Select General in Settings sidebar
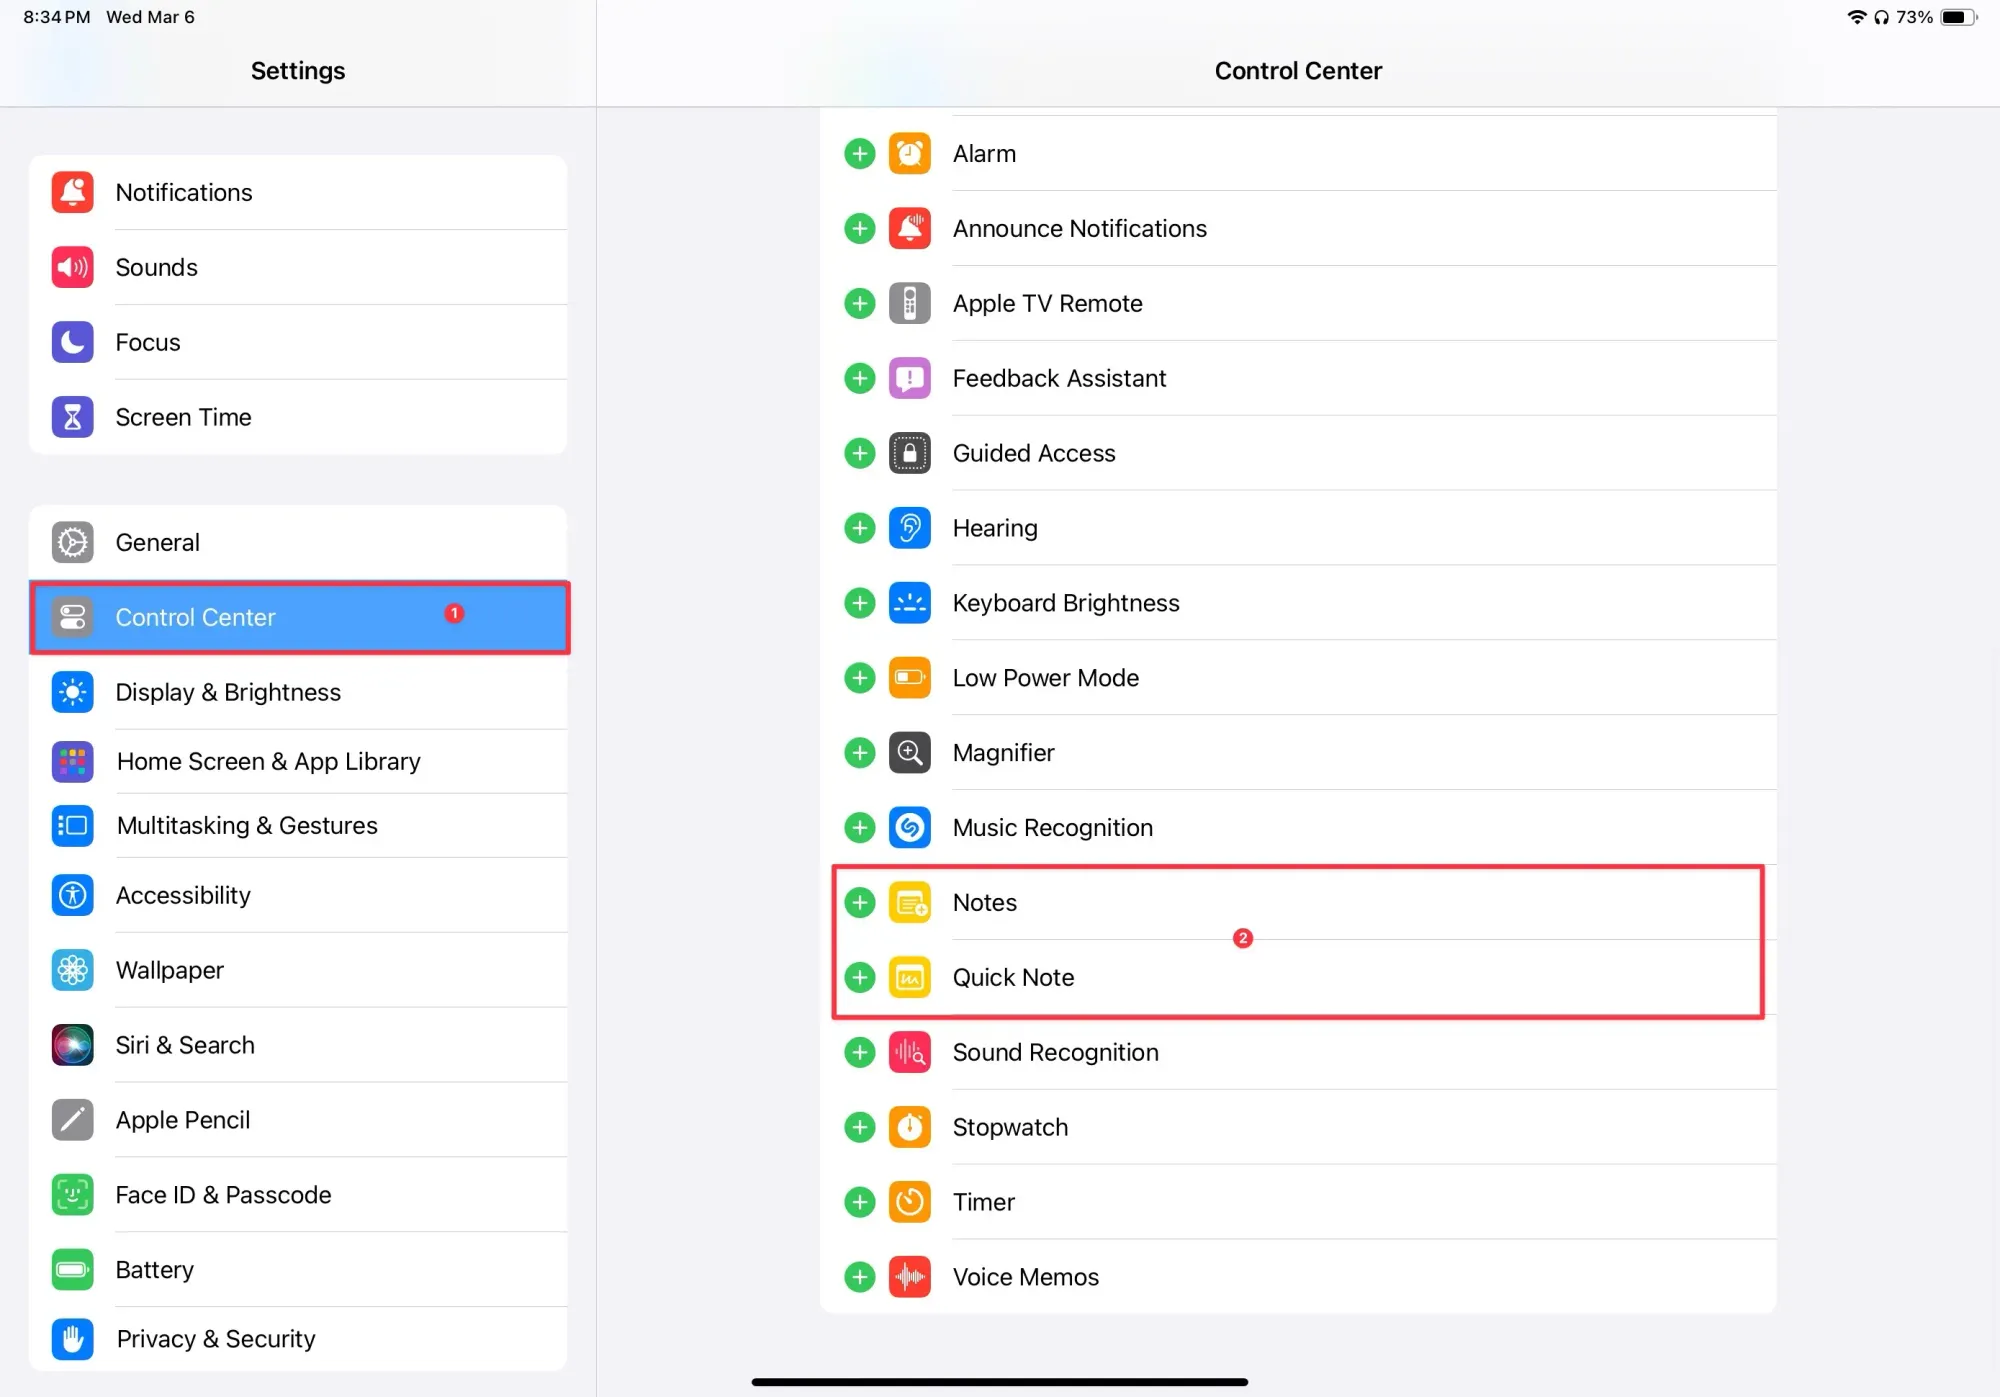 299,541
